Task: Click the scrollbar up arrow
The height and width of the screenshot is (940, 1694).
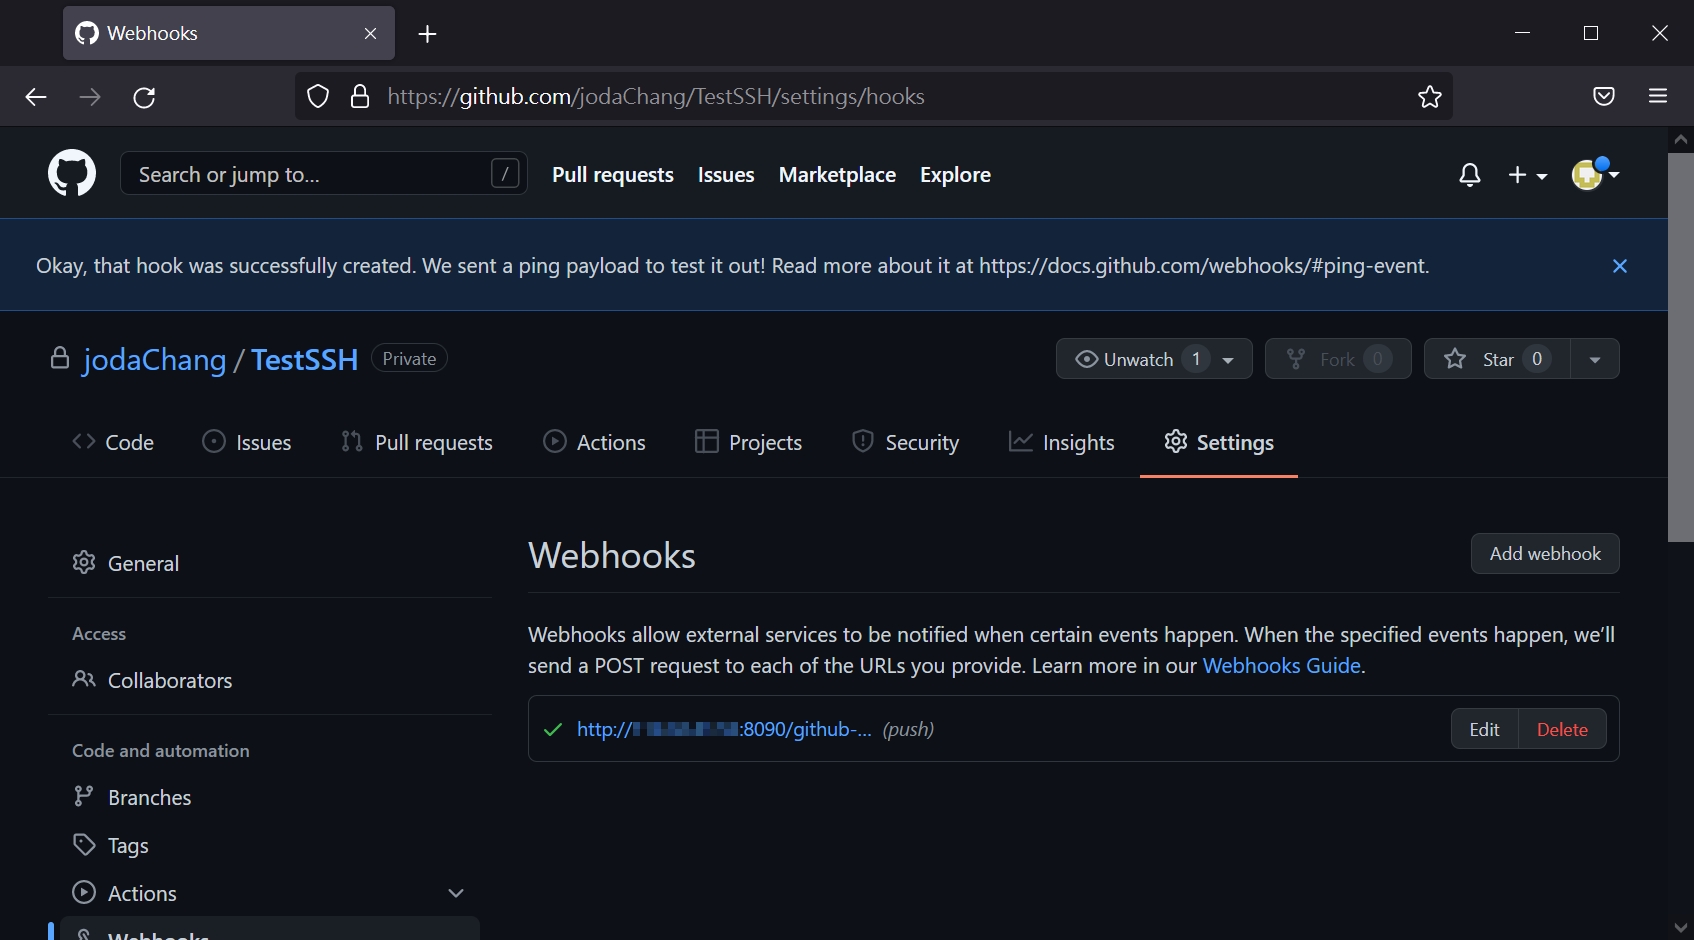Action: coord(1681,140)
